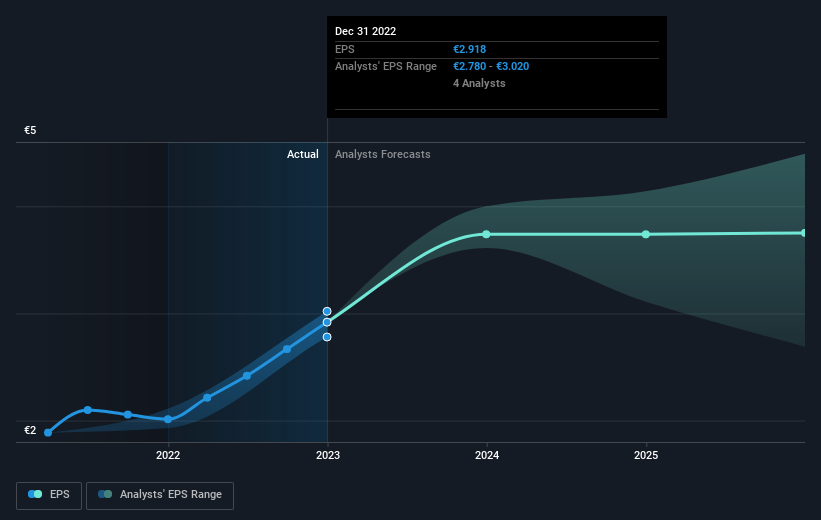Toggle the Analysts' EPS Range legend button
821x520 pixels.
point(160,495)
